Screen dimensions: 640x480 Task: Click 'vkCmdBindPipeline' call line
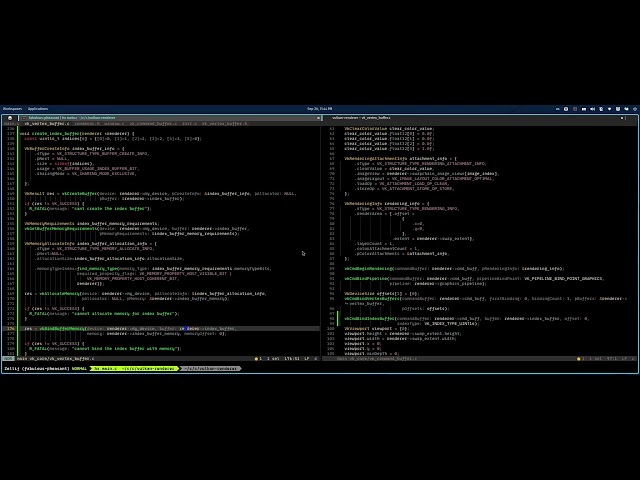coord(473,279)
